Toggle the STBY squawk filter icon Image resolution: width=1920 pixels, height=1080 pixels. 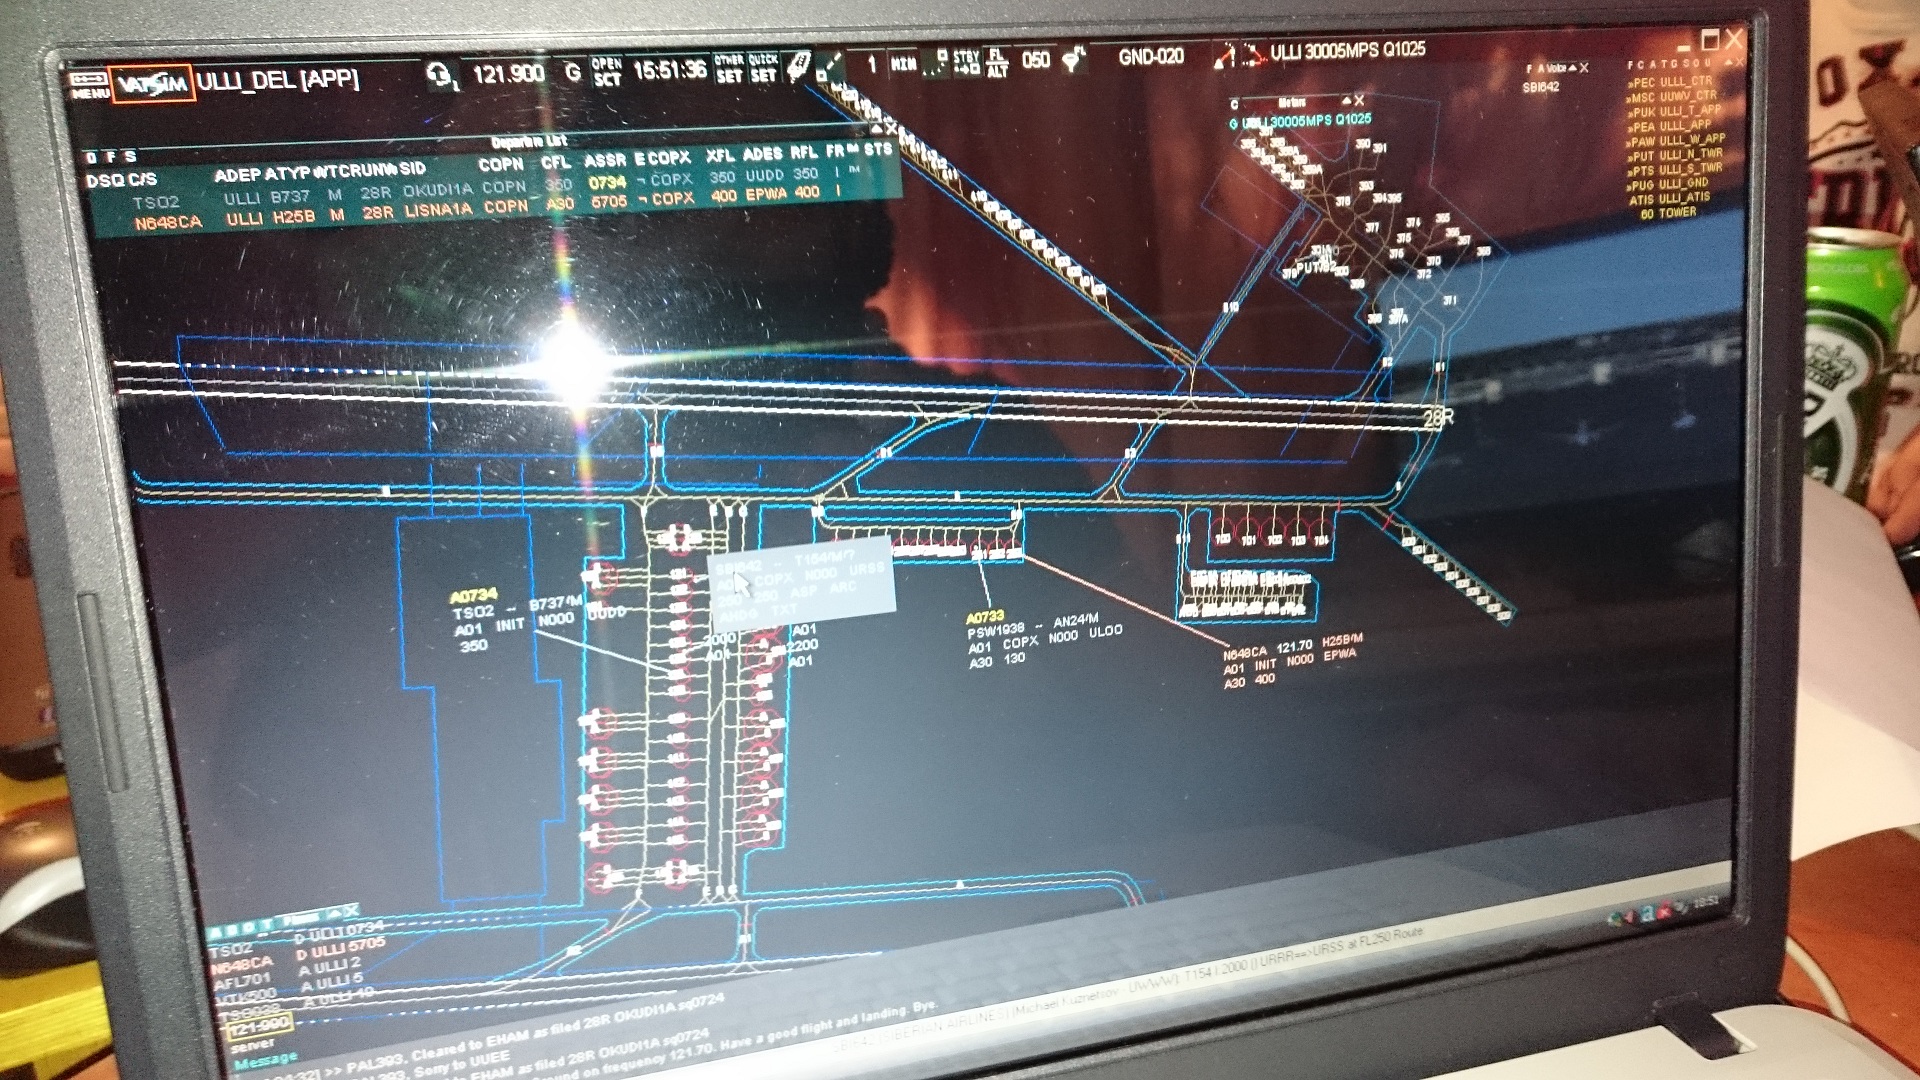coord(966,62)
